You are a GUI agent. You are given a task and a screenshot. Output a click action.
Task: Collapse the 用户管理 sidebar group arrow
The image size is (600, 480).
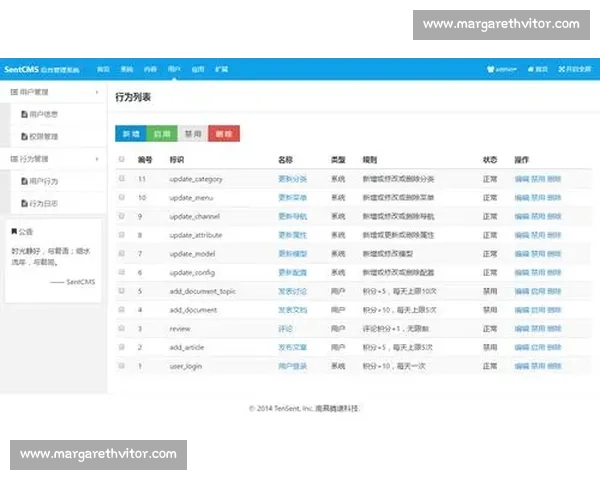[97, 92]
